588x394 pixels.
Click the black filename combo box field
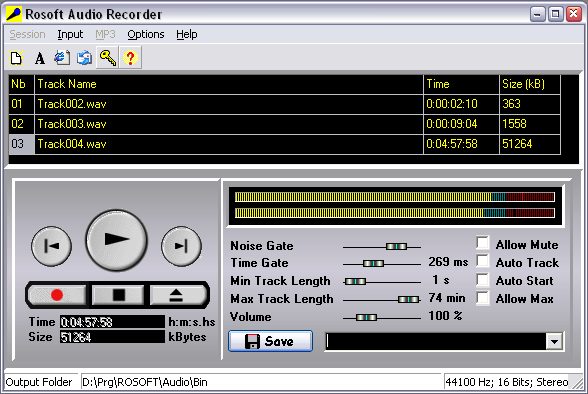[x=436, y=342]
